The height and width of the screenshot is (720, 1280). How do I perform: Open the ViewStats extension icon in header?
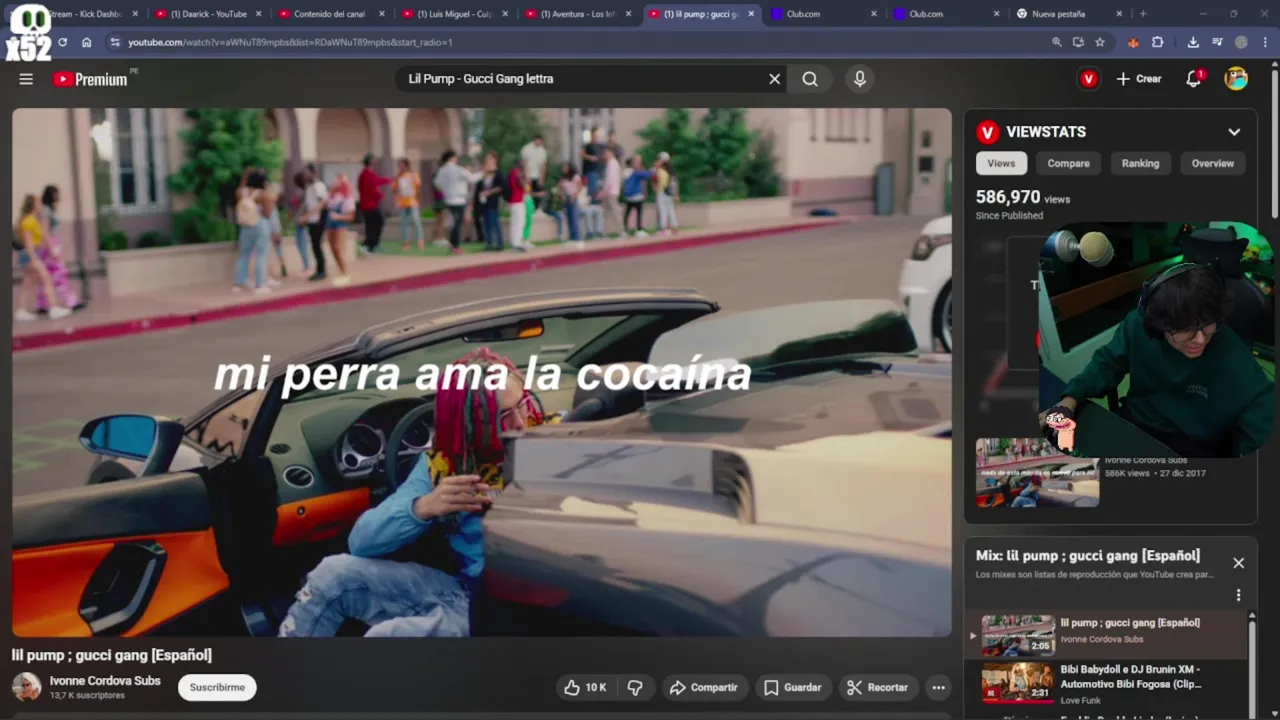pos(1088,79)
